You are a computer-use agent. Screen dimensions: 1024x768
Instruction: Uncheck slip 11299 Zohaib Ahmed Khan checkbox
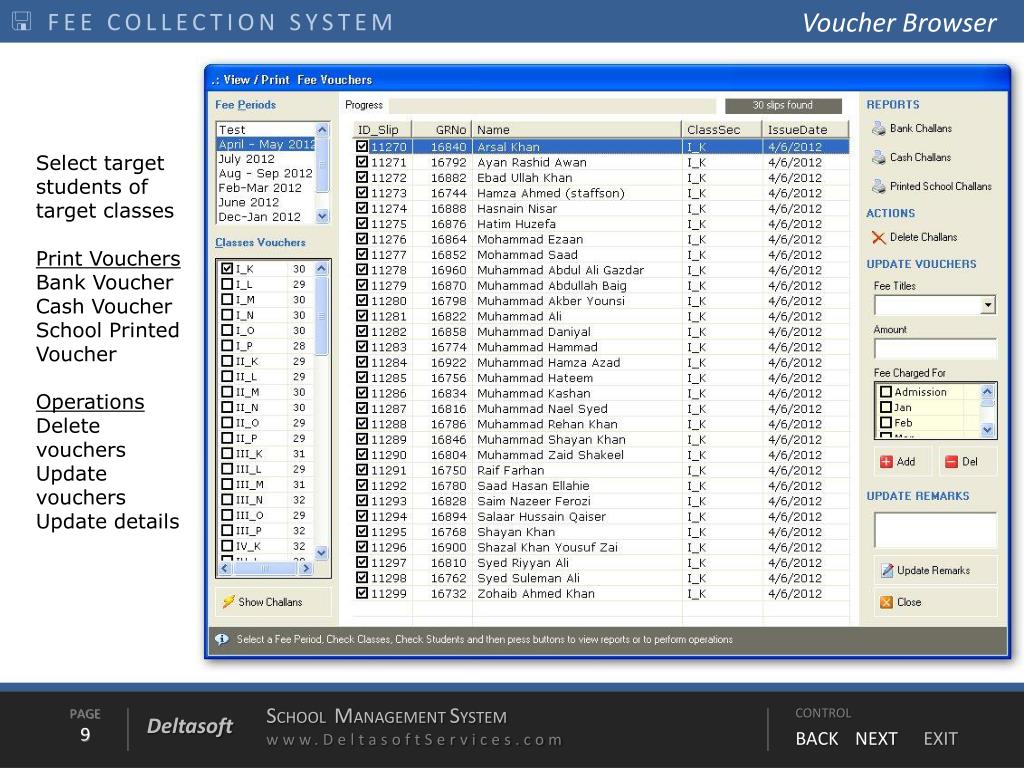(362, 593)
